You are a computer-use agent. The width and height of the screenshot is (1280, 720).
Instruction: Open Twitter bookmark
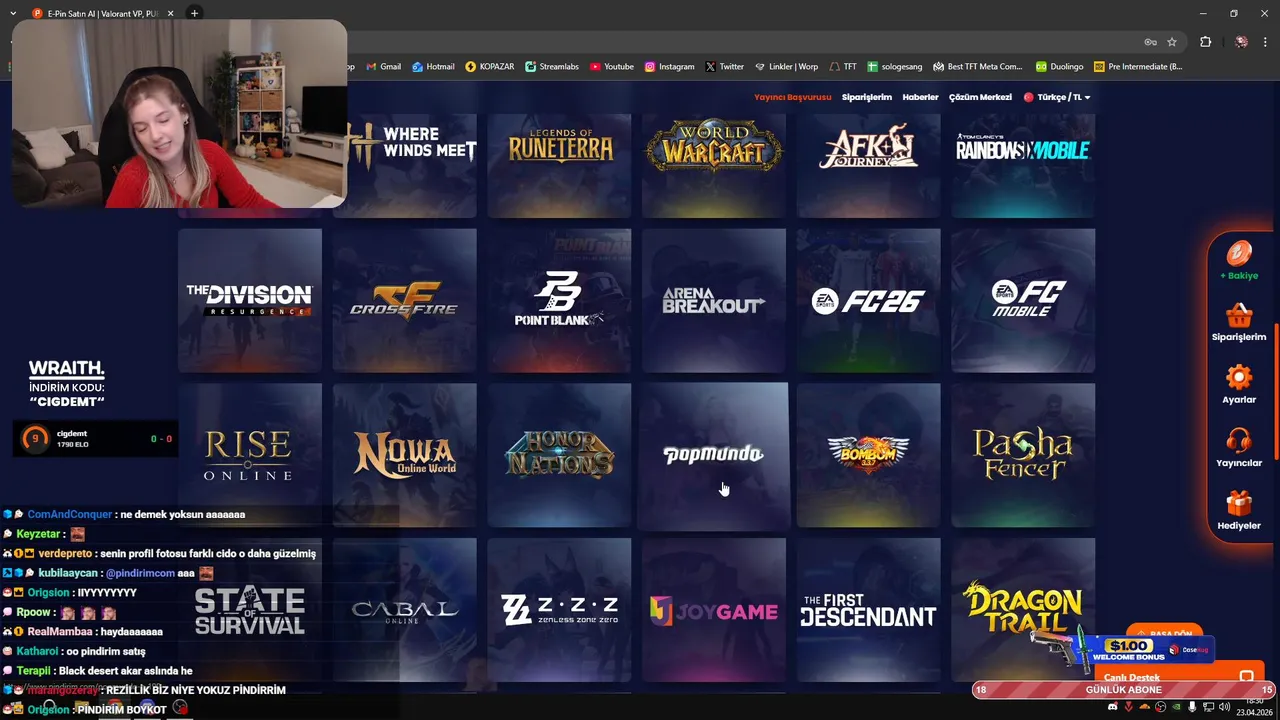click(724, 67)
